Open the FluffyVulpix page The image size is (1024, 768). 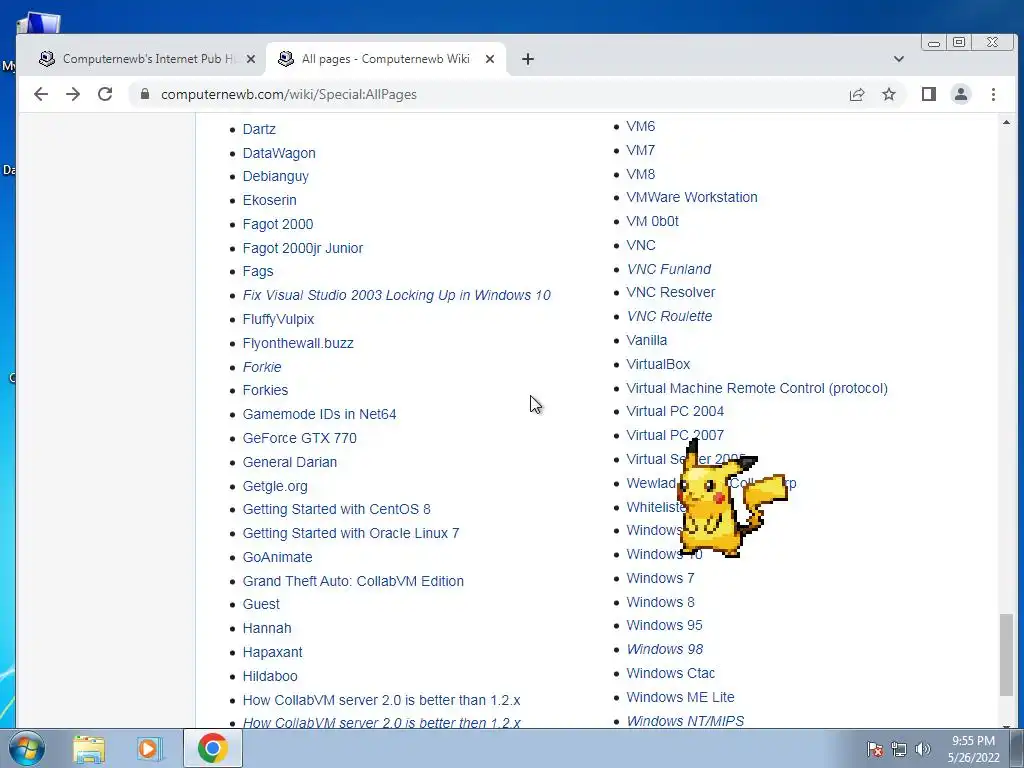point(278,319)
